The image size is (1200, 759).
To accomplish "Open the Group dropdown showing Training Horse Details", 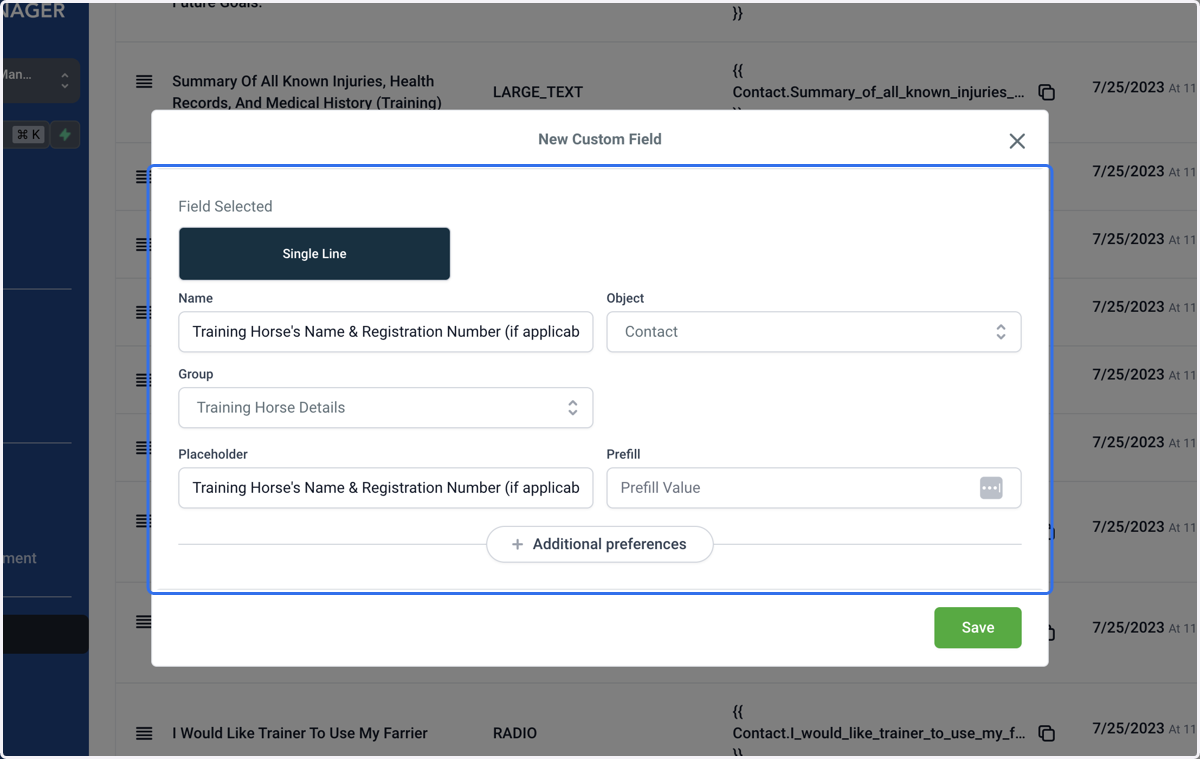I will [386, 408].
